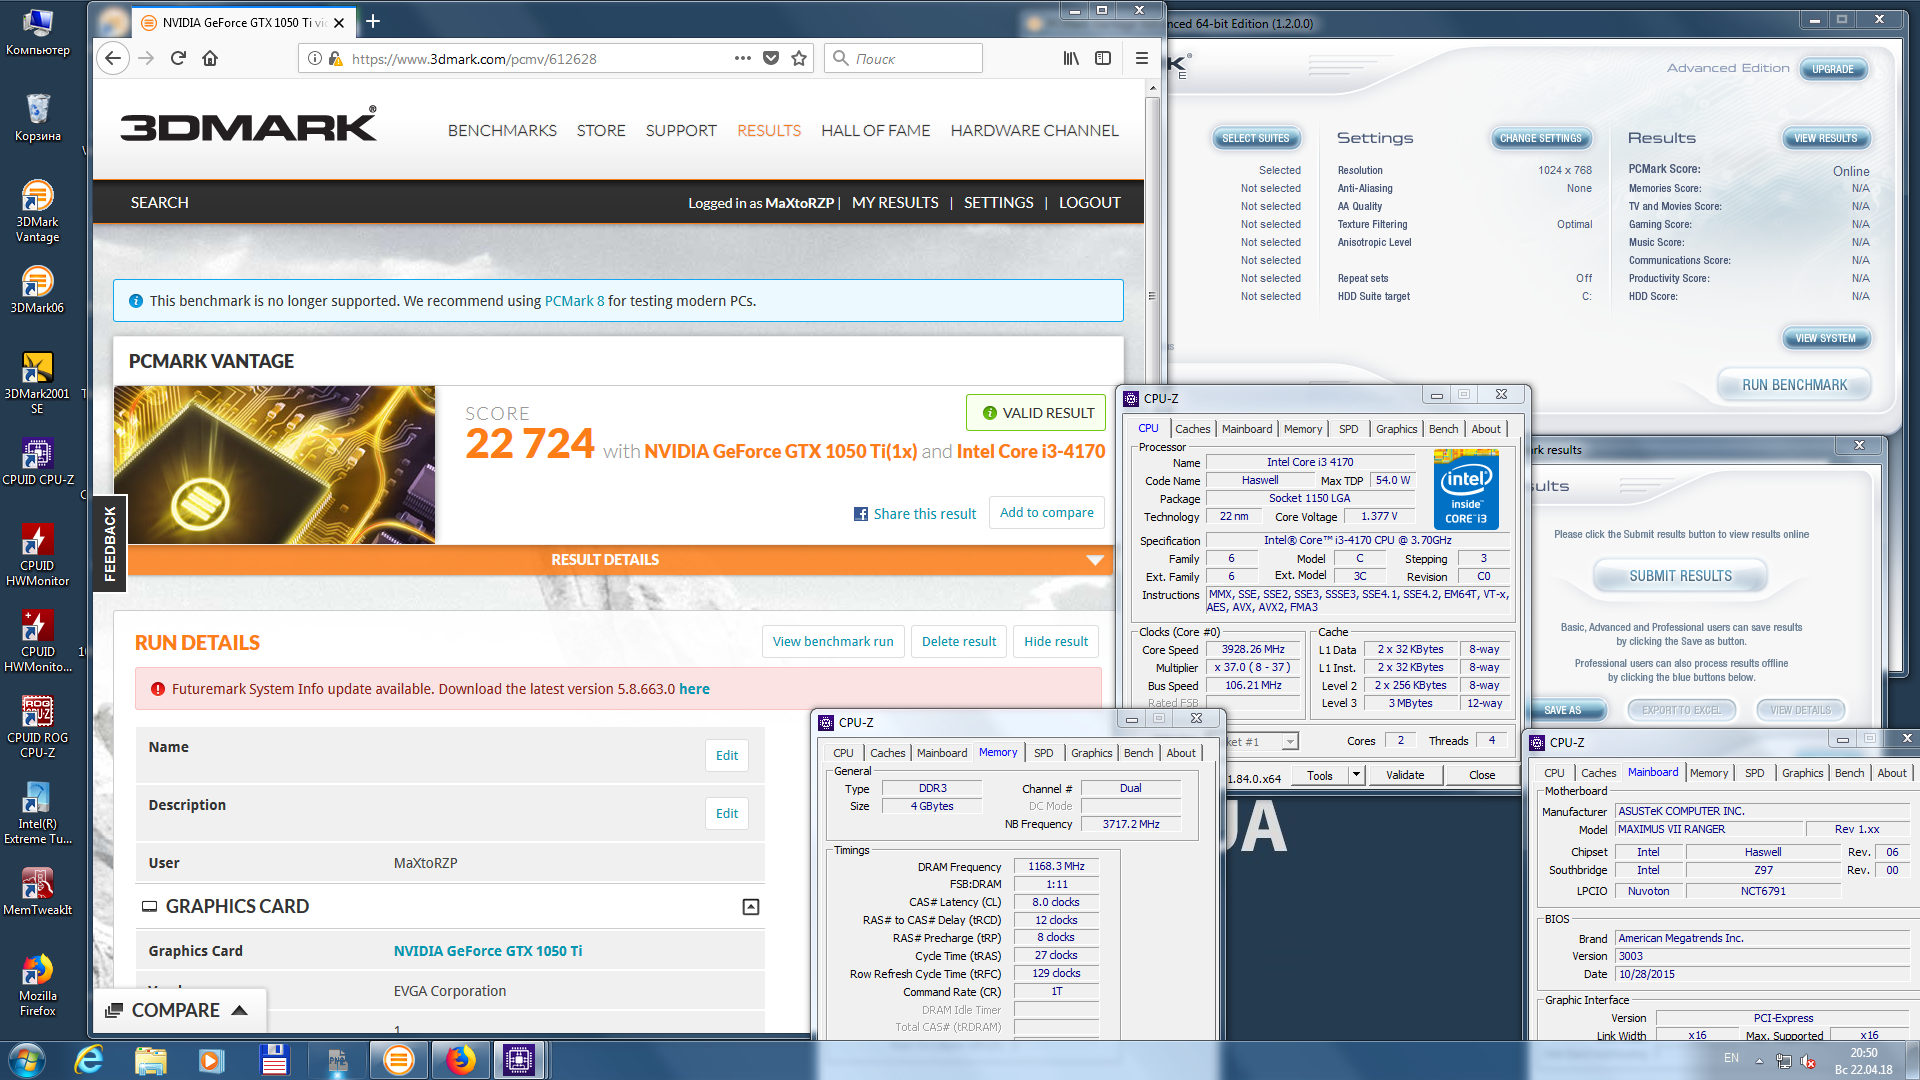Open Windows Explorer folder taskbar icon
The image size is (1920, 1080).
[151, 1060]
